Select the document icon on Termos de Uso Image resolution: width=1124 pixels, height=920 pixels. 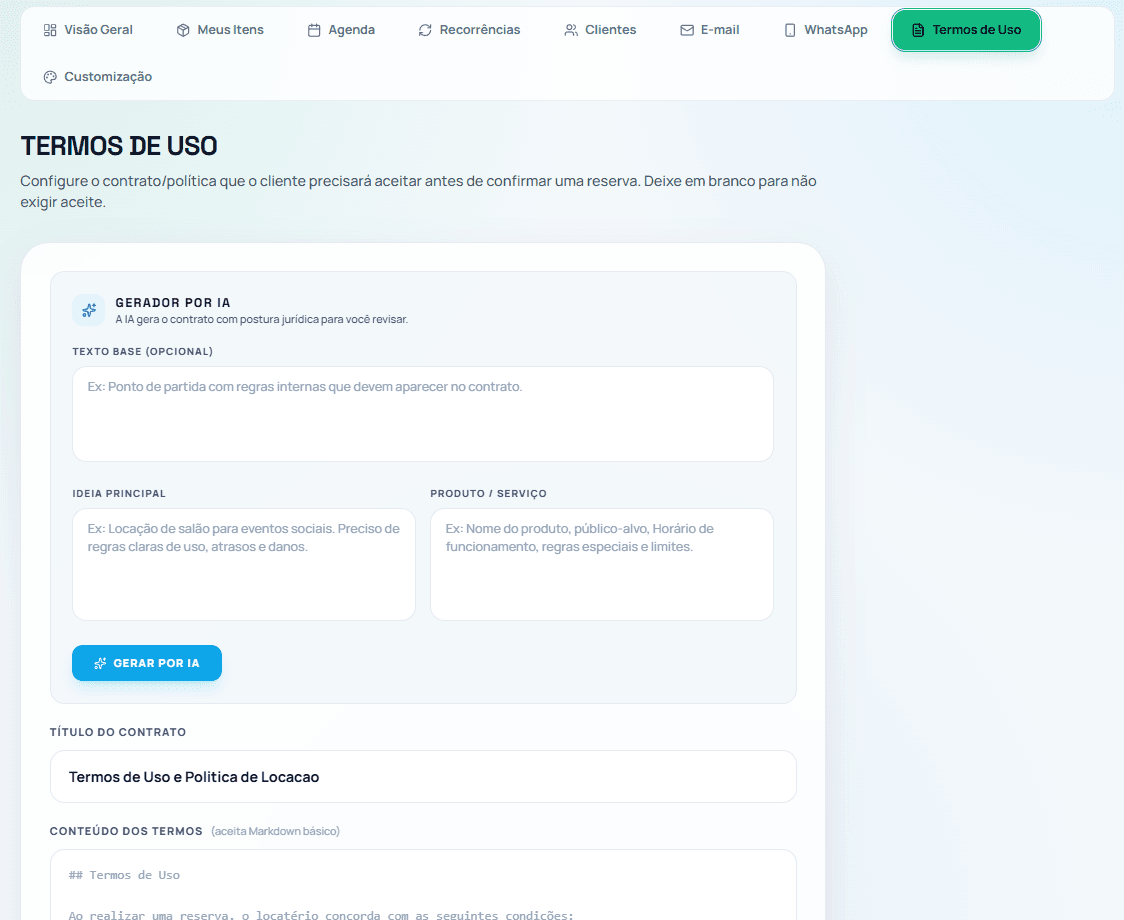(x=917, y=29)
